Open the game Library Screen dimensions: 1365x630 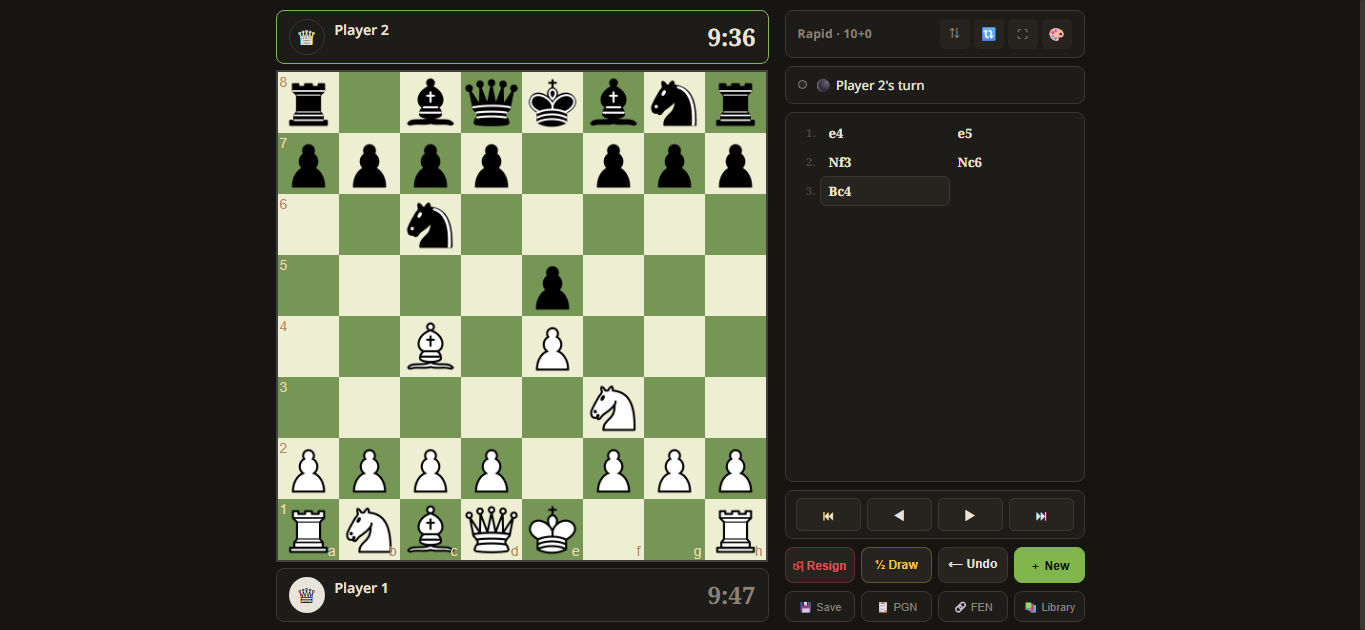pyautogui.click(x=1049, y=607)
